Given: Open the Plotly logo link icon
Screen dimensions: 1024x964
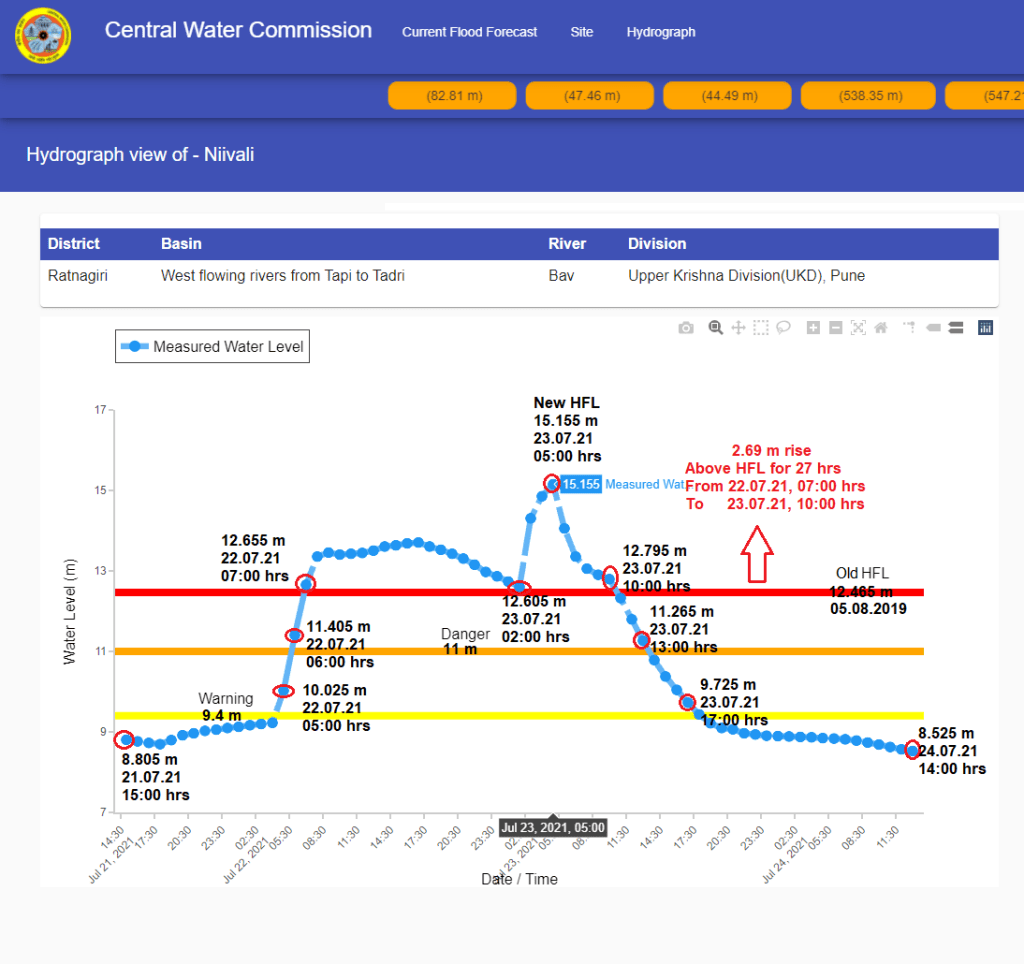Looking at the screenshot, I should [x=985, y=328].
